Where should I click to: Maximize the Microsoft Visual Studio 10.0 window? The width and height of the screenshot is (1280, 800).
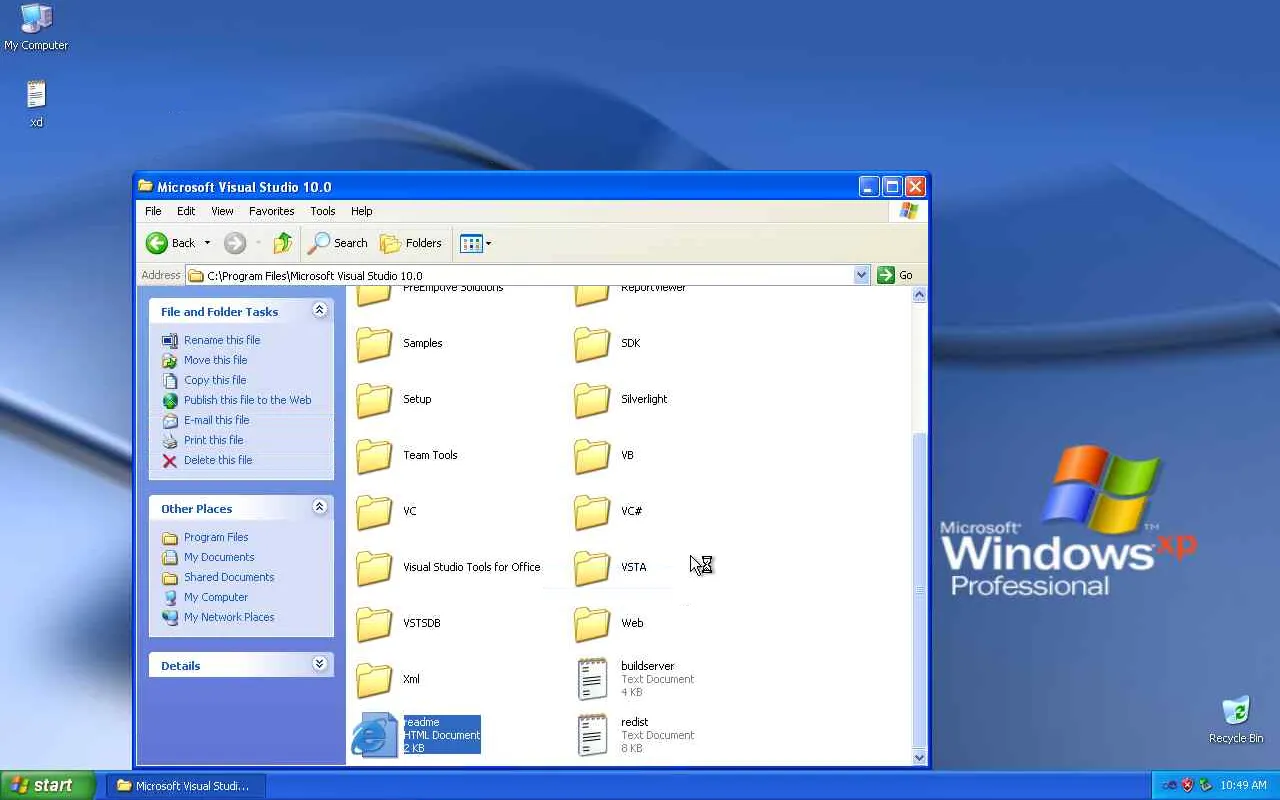tap(891, 187)
